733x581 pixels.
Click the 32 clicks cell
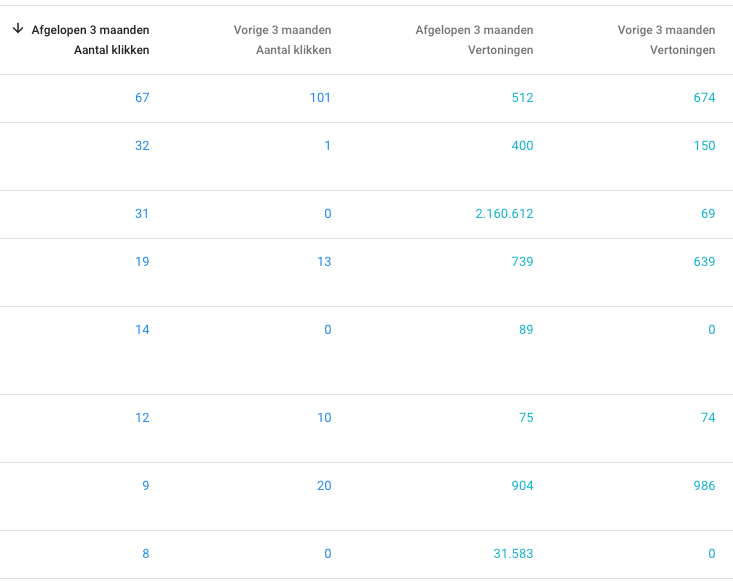click(142, 146)
